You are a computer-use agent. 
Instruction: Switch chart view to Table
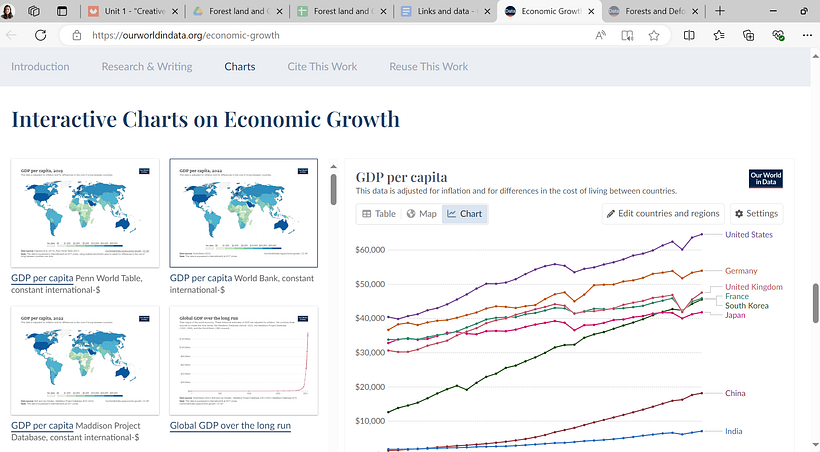click(379, 213)
